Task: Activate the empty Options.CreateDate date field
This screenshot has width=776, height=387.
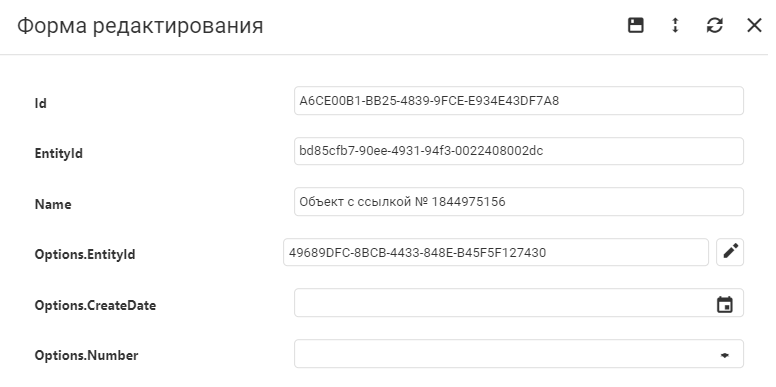Action: [x=519, y=303]
